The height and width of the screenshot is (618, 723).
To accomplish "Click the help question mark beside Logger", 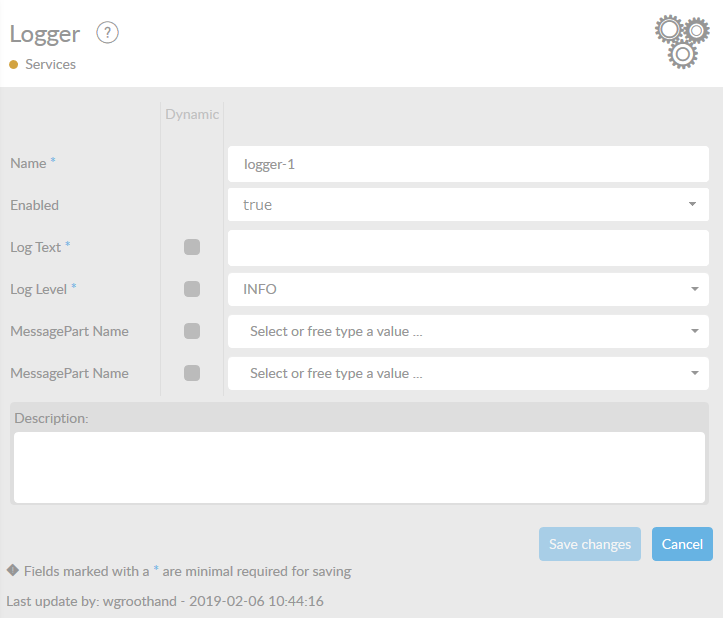I will (x=107, y=33).
